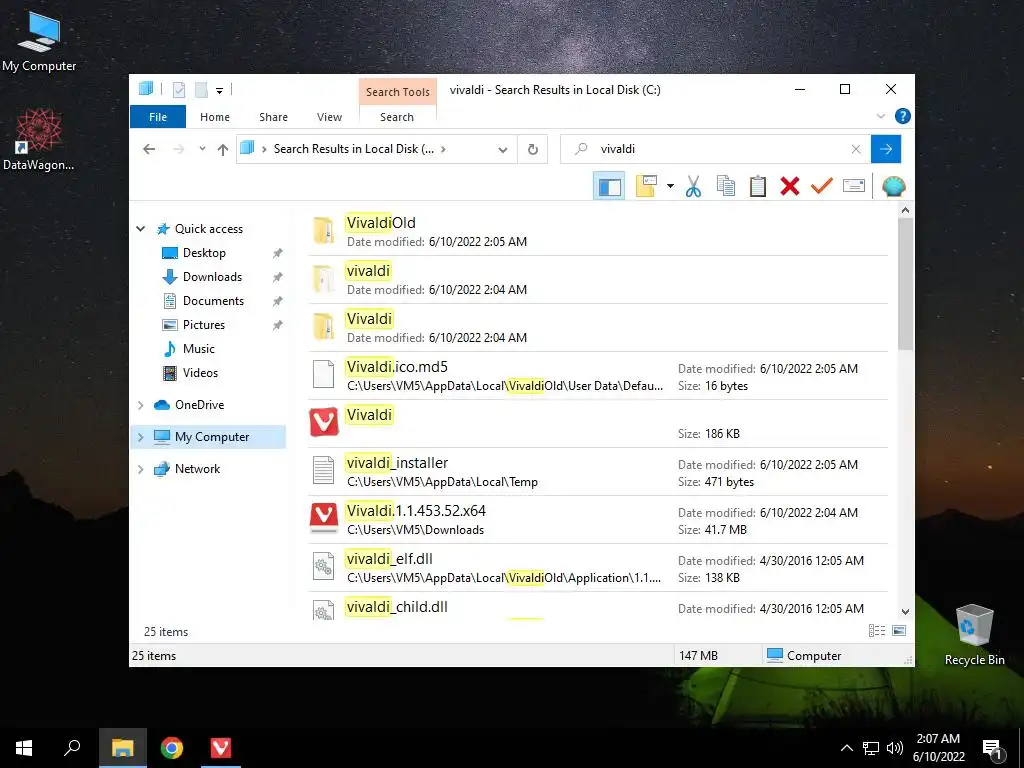Select Network in the navigation pane
The height and width of the screenshot is (768, 1024).
(x=197, y=469)
